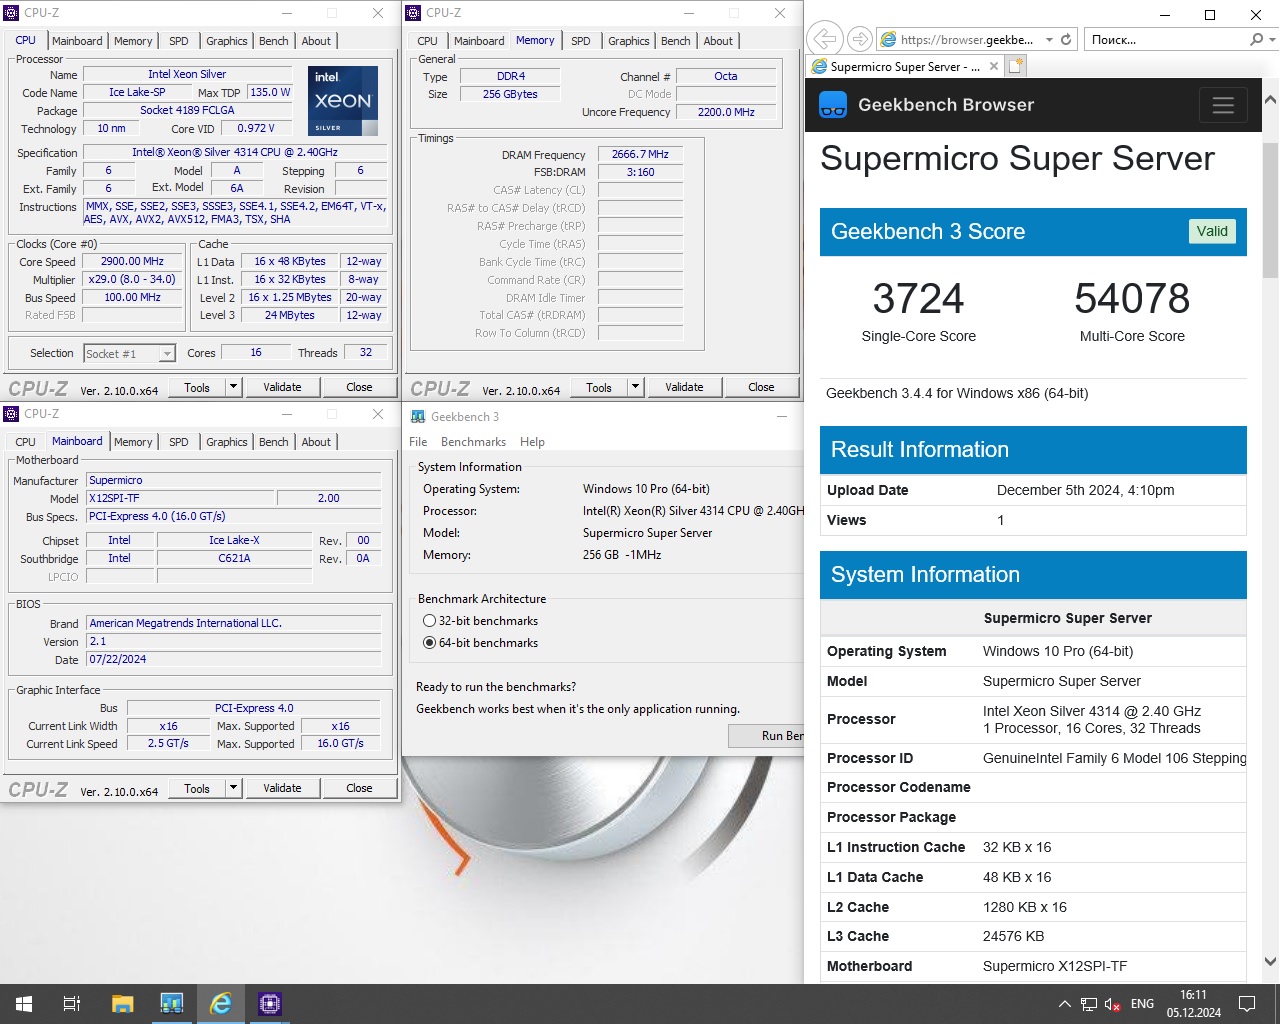This screenshot has width=1280, height=1024.
Task: Click the Geekbench Browser title link
Action: (x=946, y=105)
